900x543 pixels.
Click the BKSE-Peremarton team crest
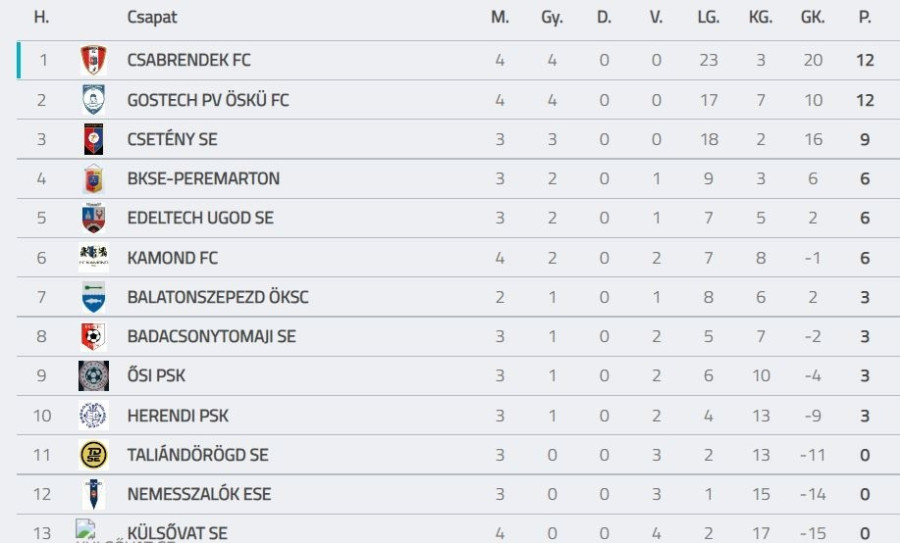point(93,179)
